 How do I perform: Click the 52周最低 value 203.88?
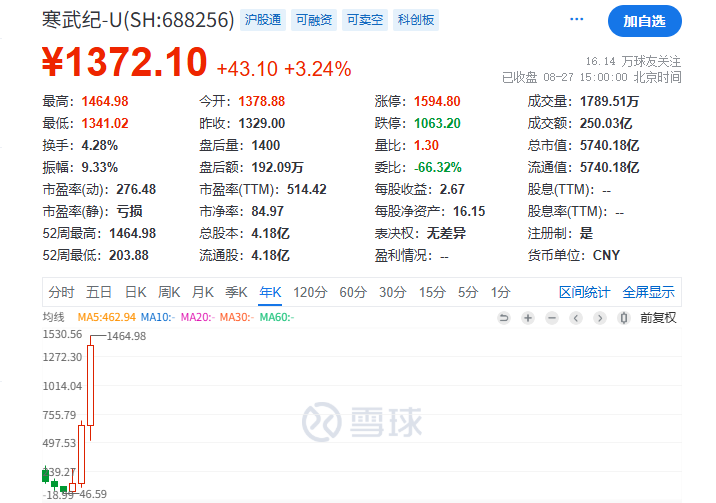click(129, 255)
